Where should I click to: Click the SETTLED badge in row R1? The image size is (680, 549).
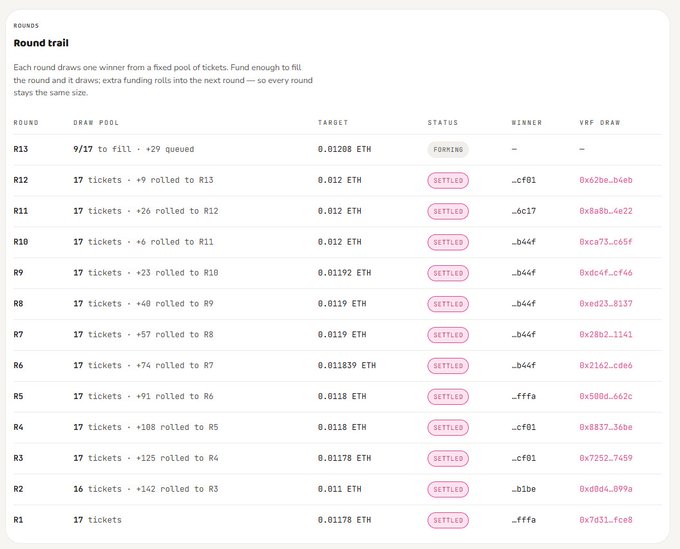point(448,520)
